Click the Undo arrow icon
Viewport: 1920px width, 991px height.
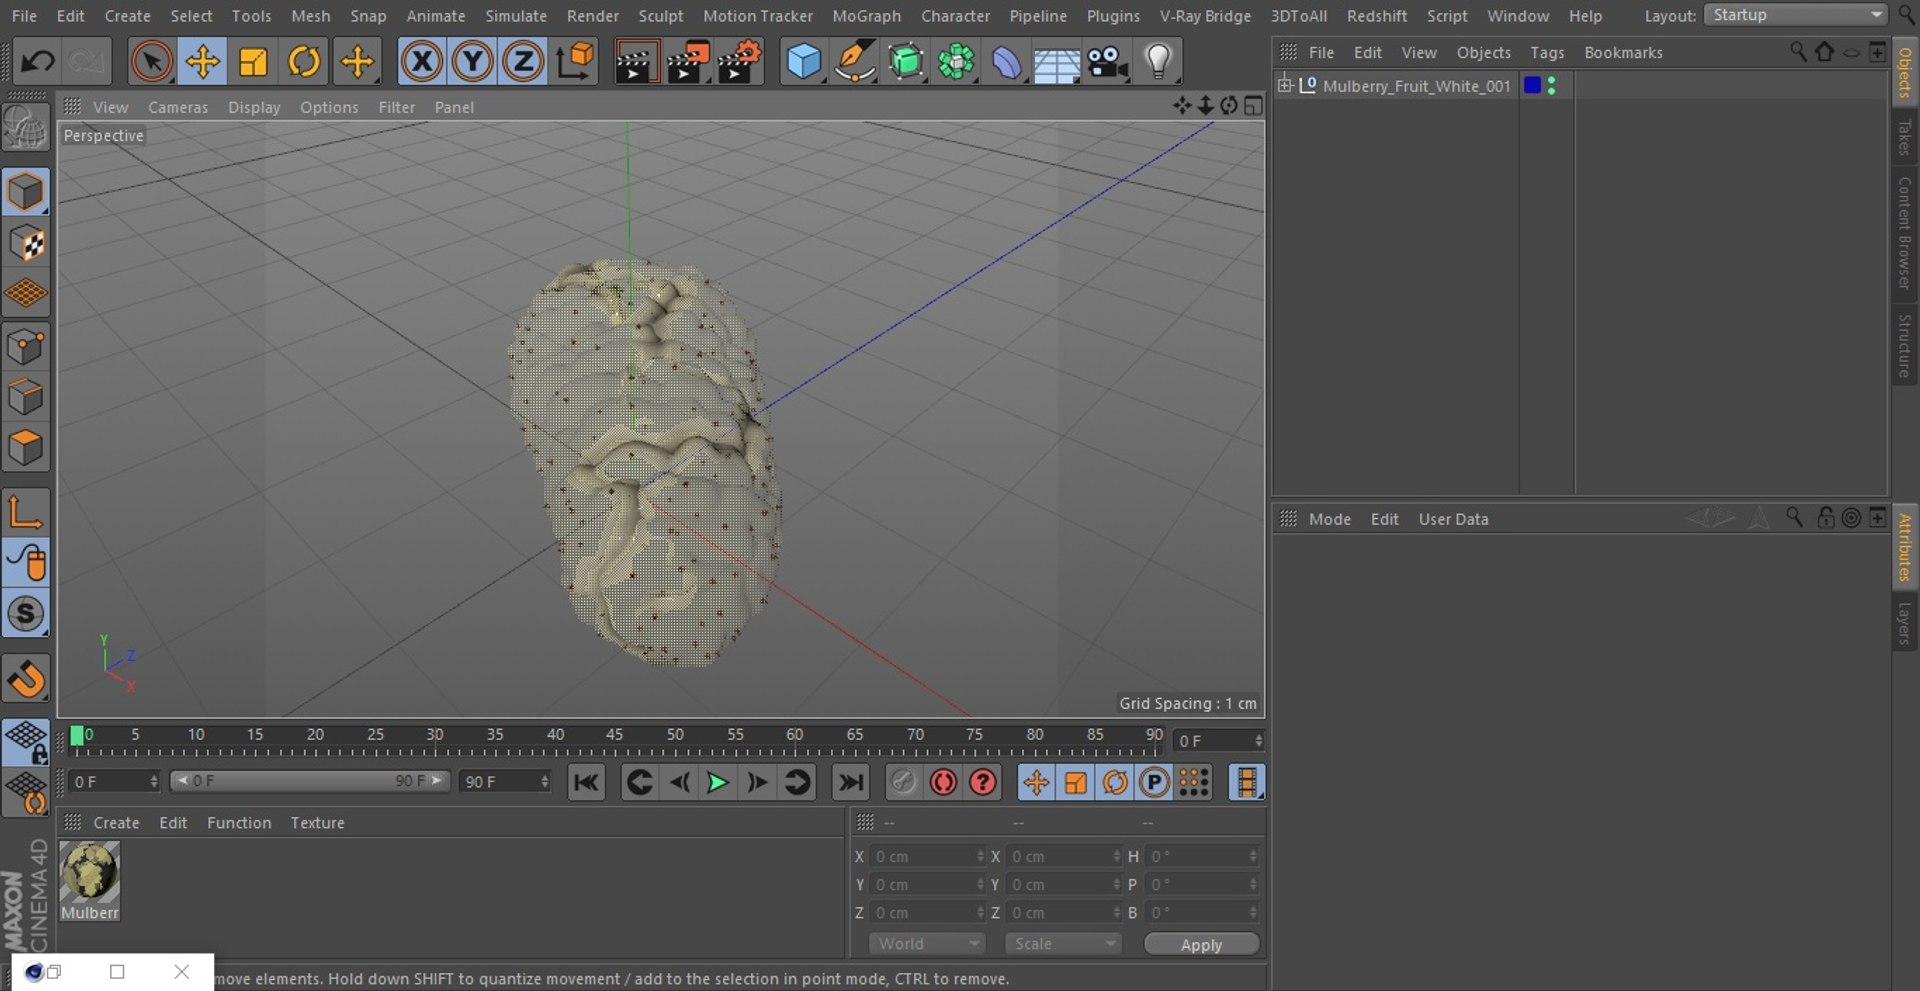[x=37, y=62]
